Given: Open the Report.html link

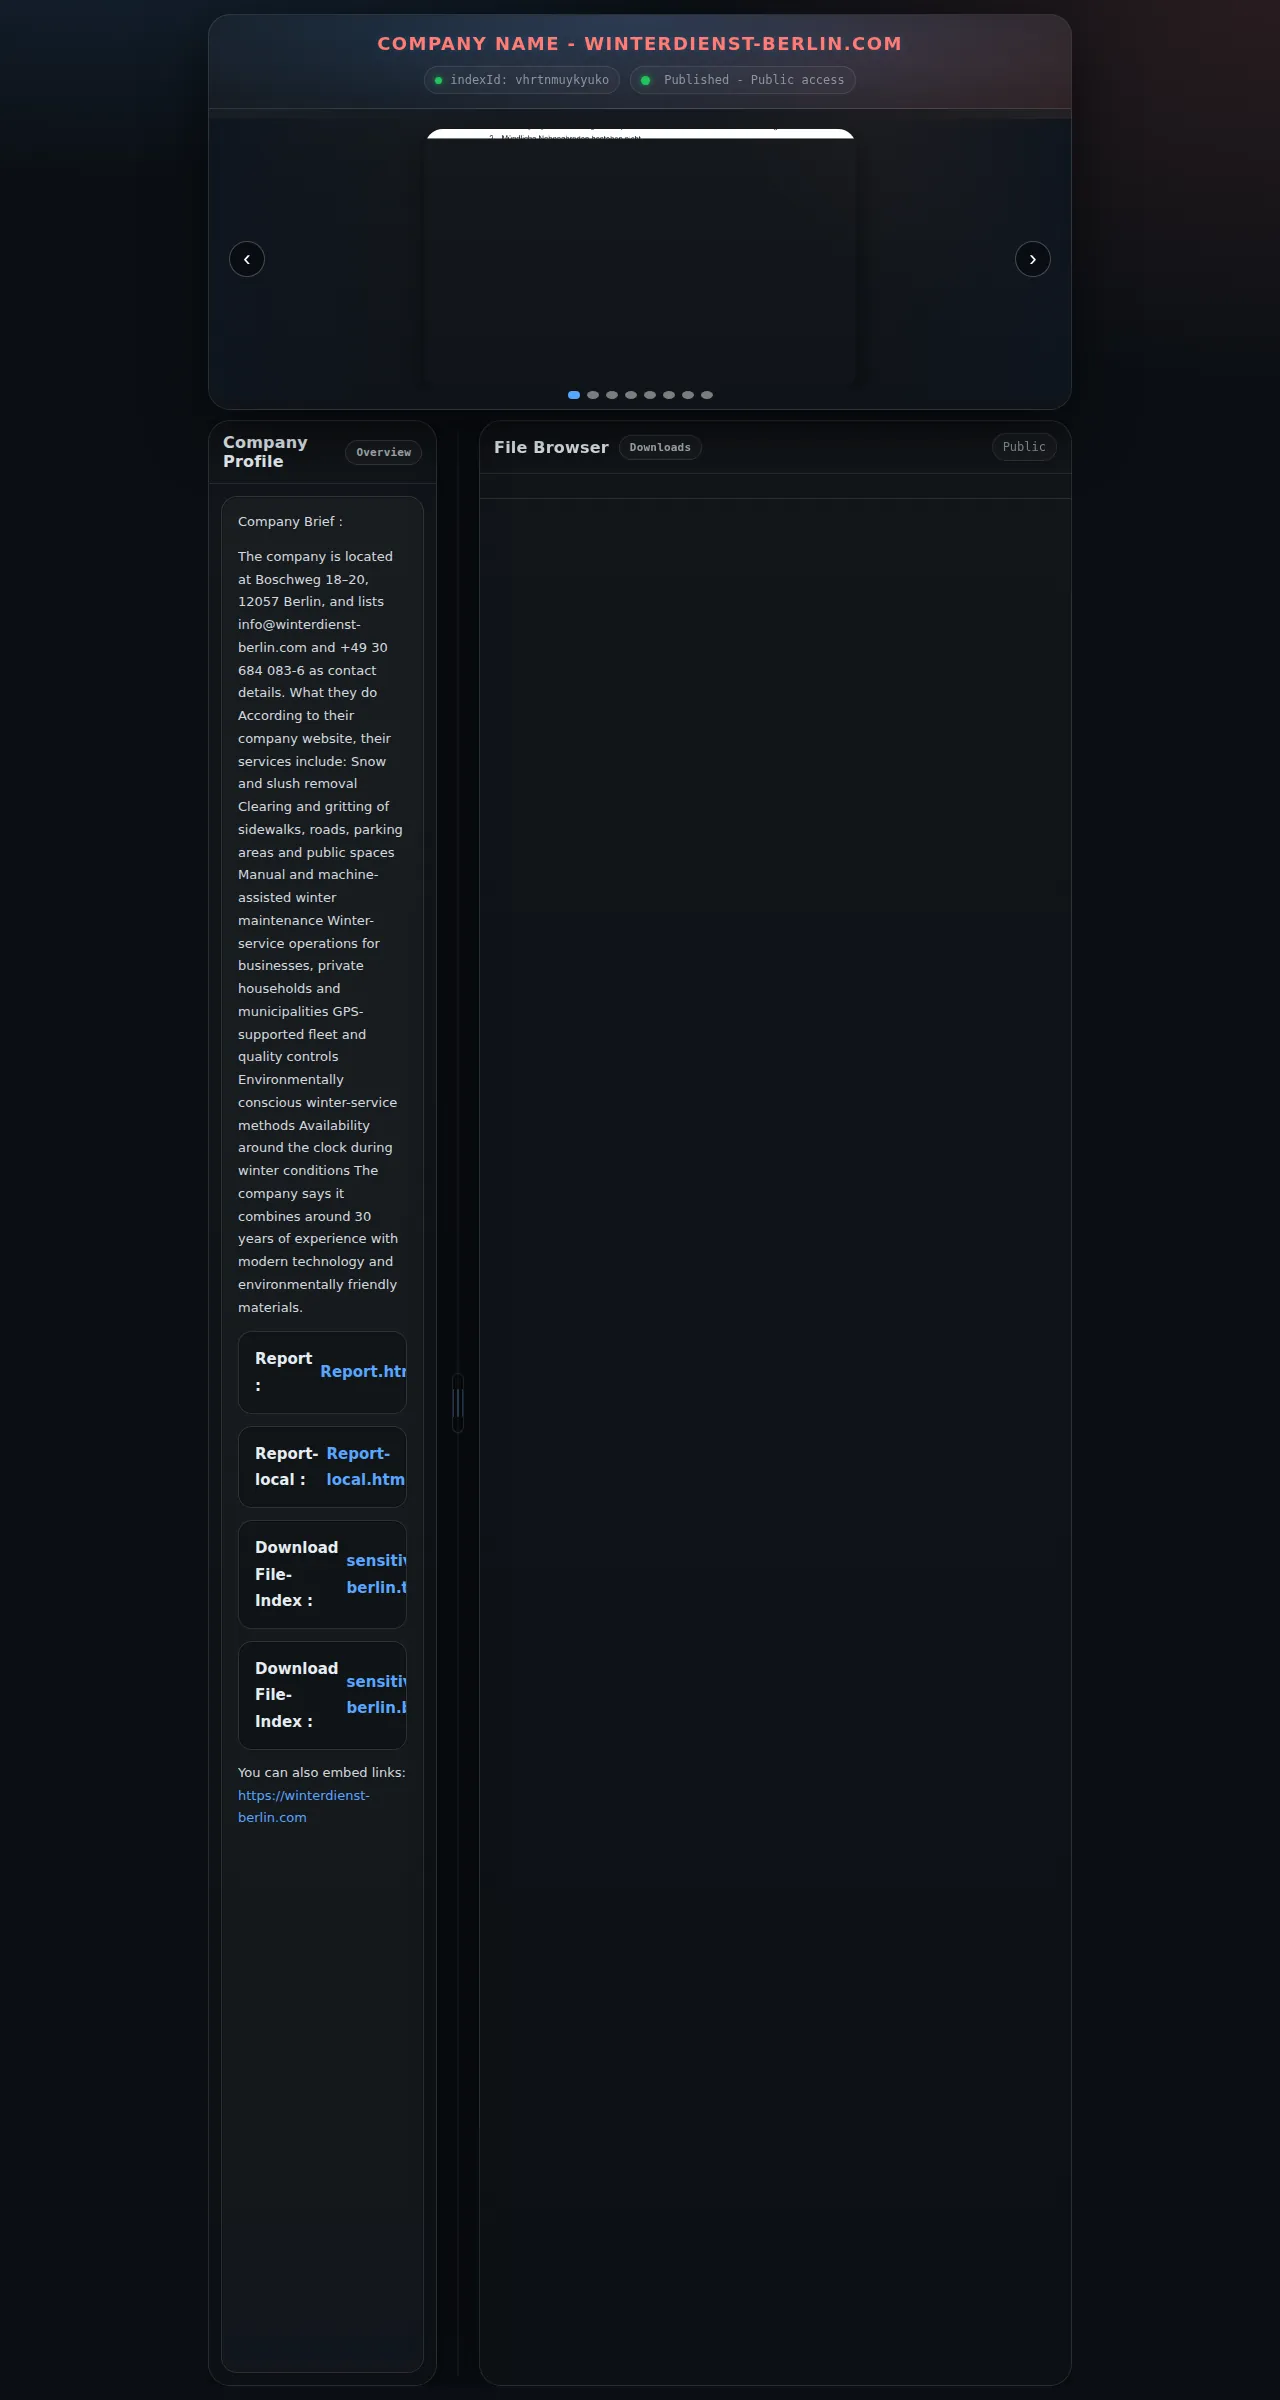Looking at the screenshot, I should 363,1372.
